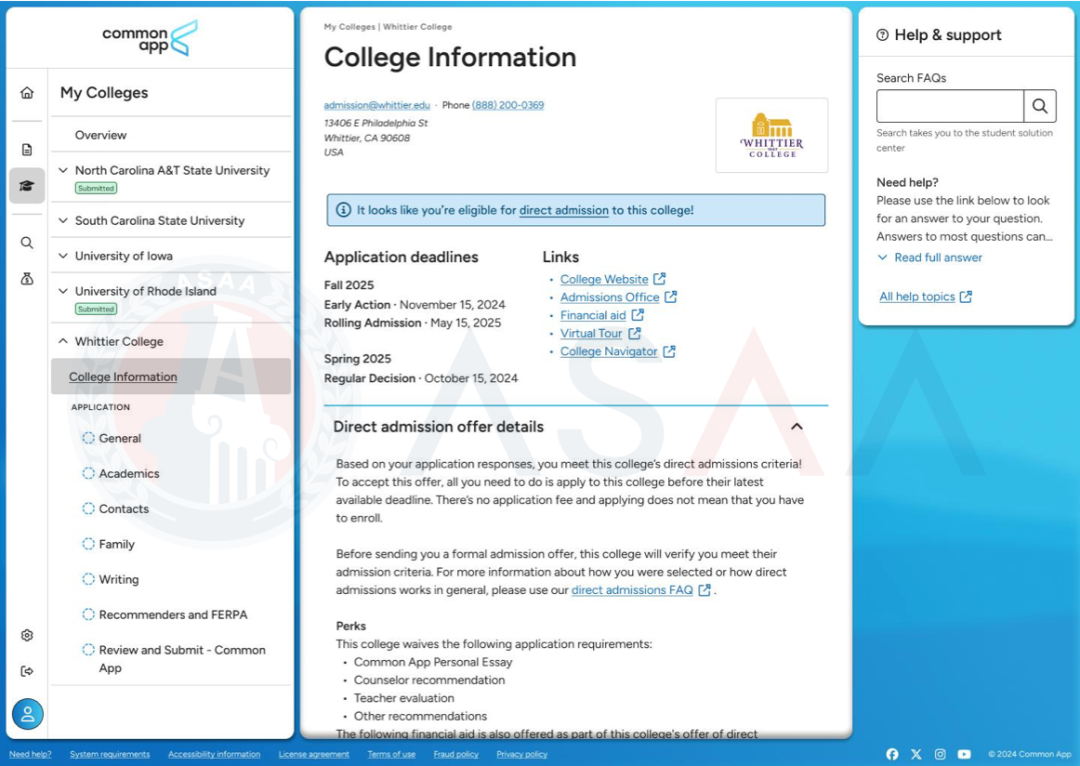Open the All help topics link

coord(917,297)
